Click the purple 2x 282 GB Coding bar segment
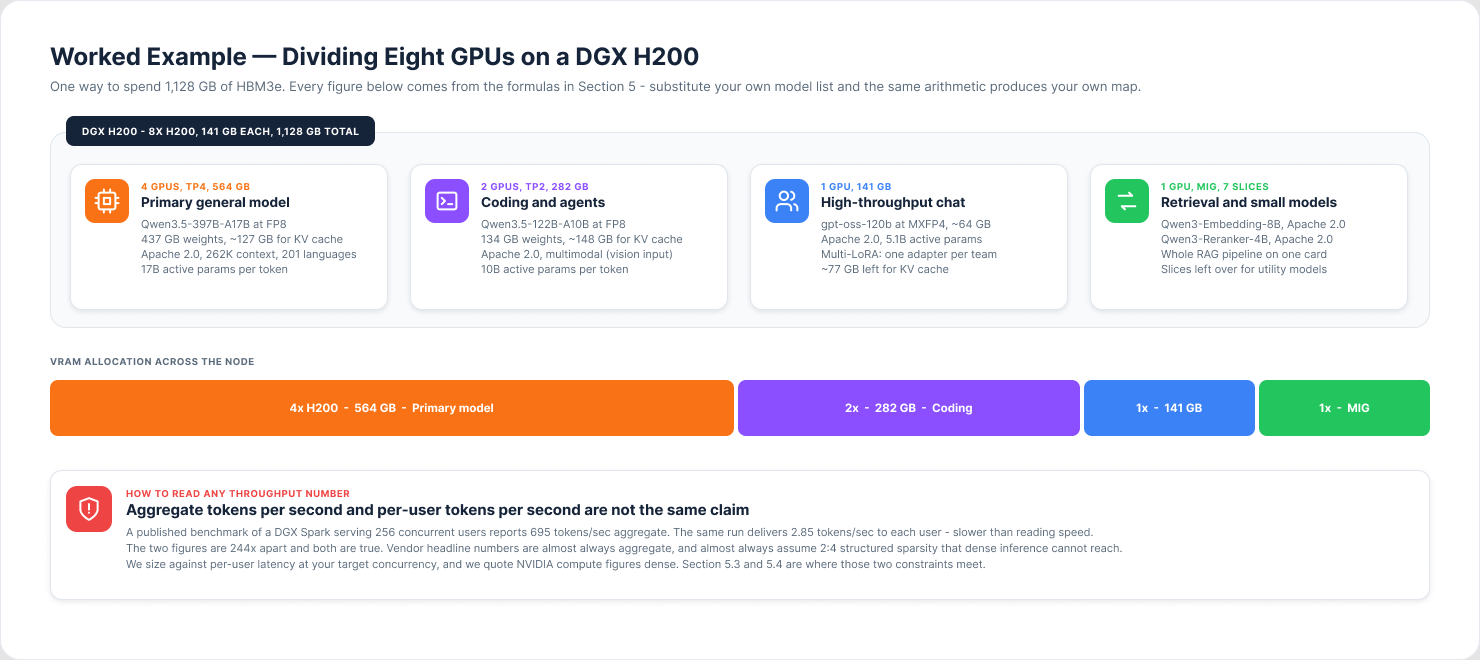This screenshot has width=1480, height=660. pos(909,408)
